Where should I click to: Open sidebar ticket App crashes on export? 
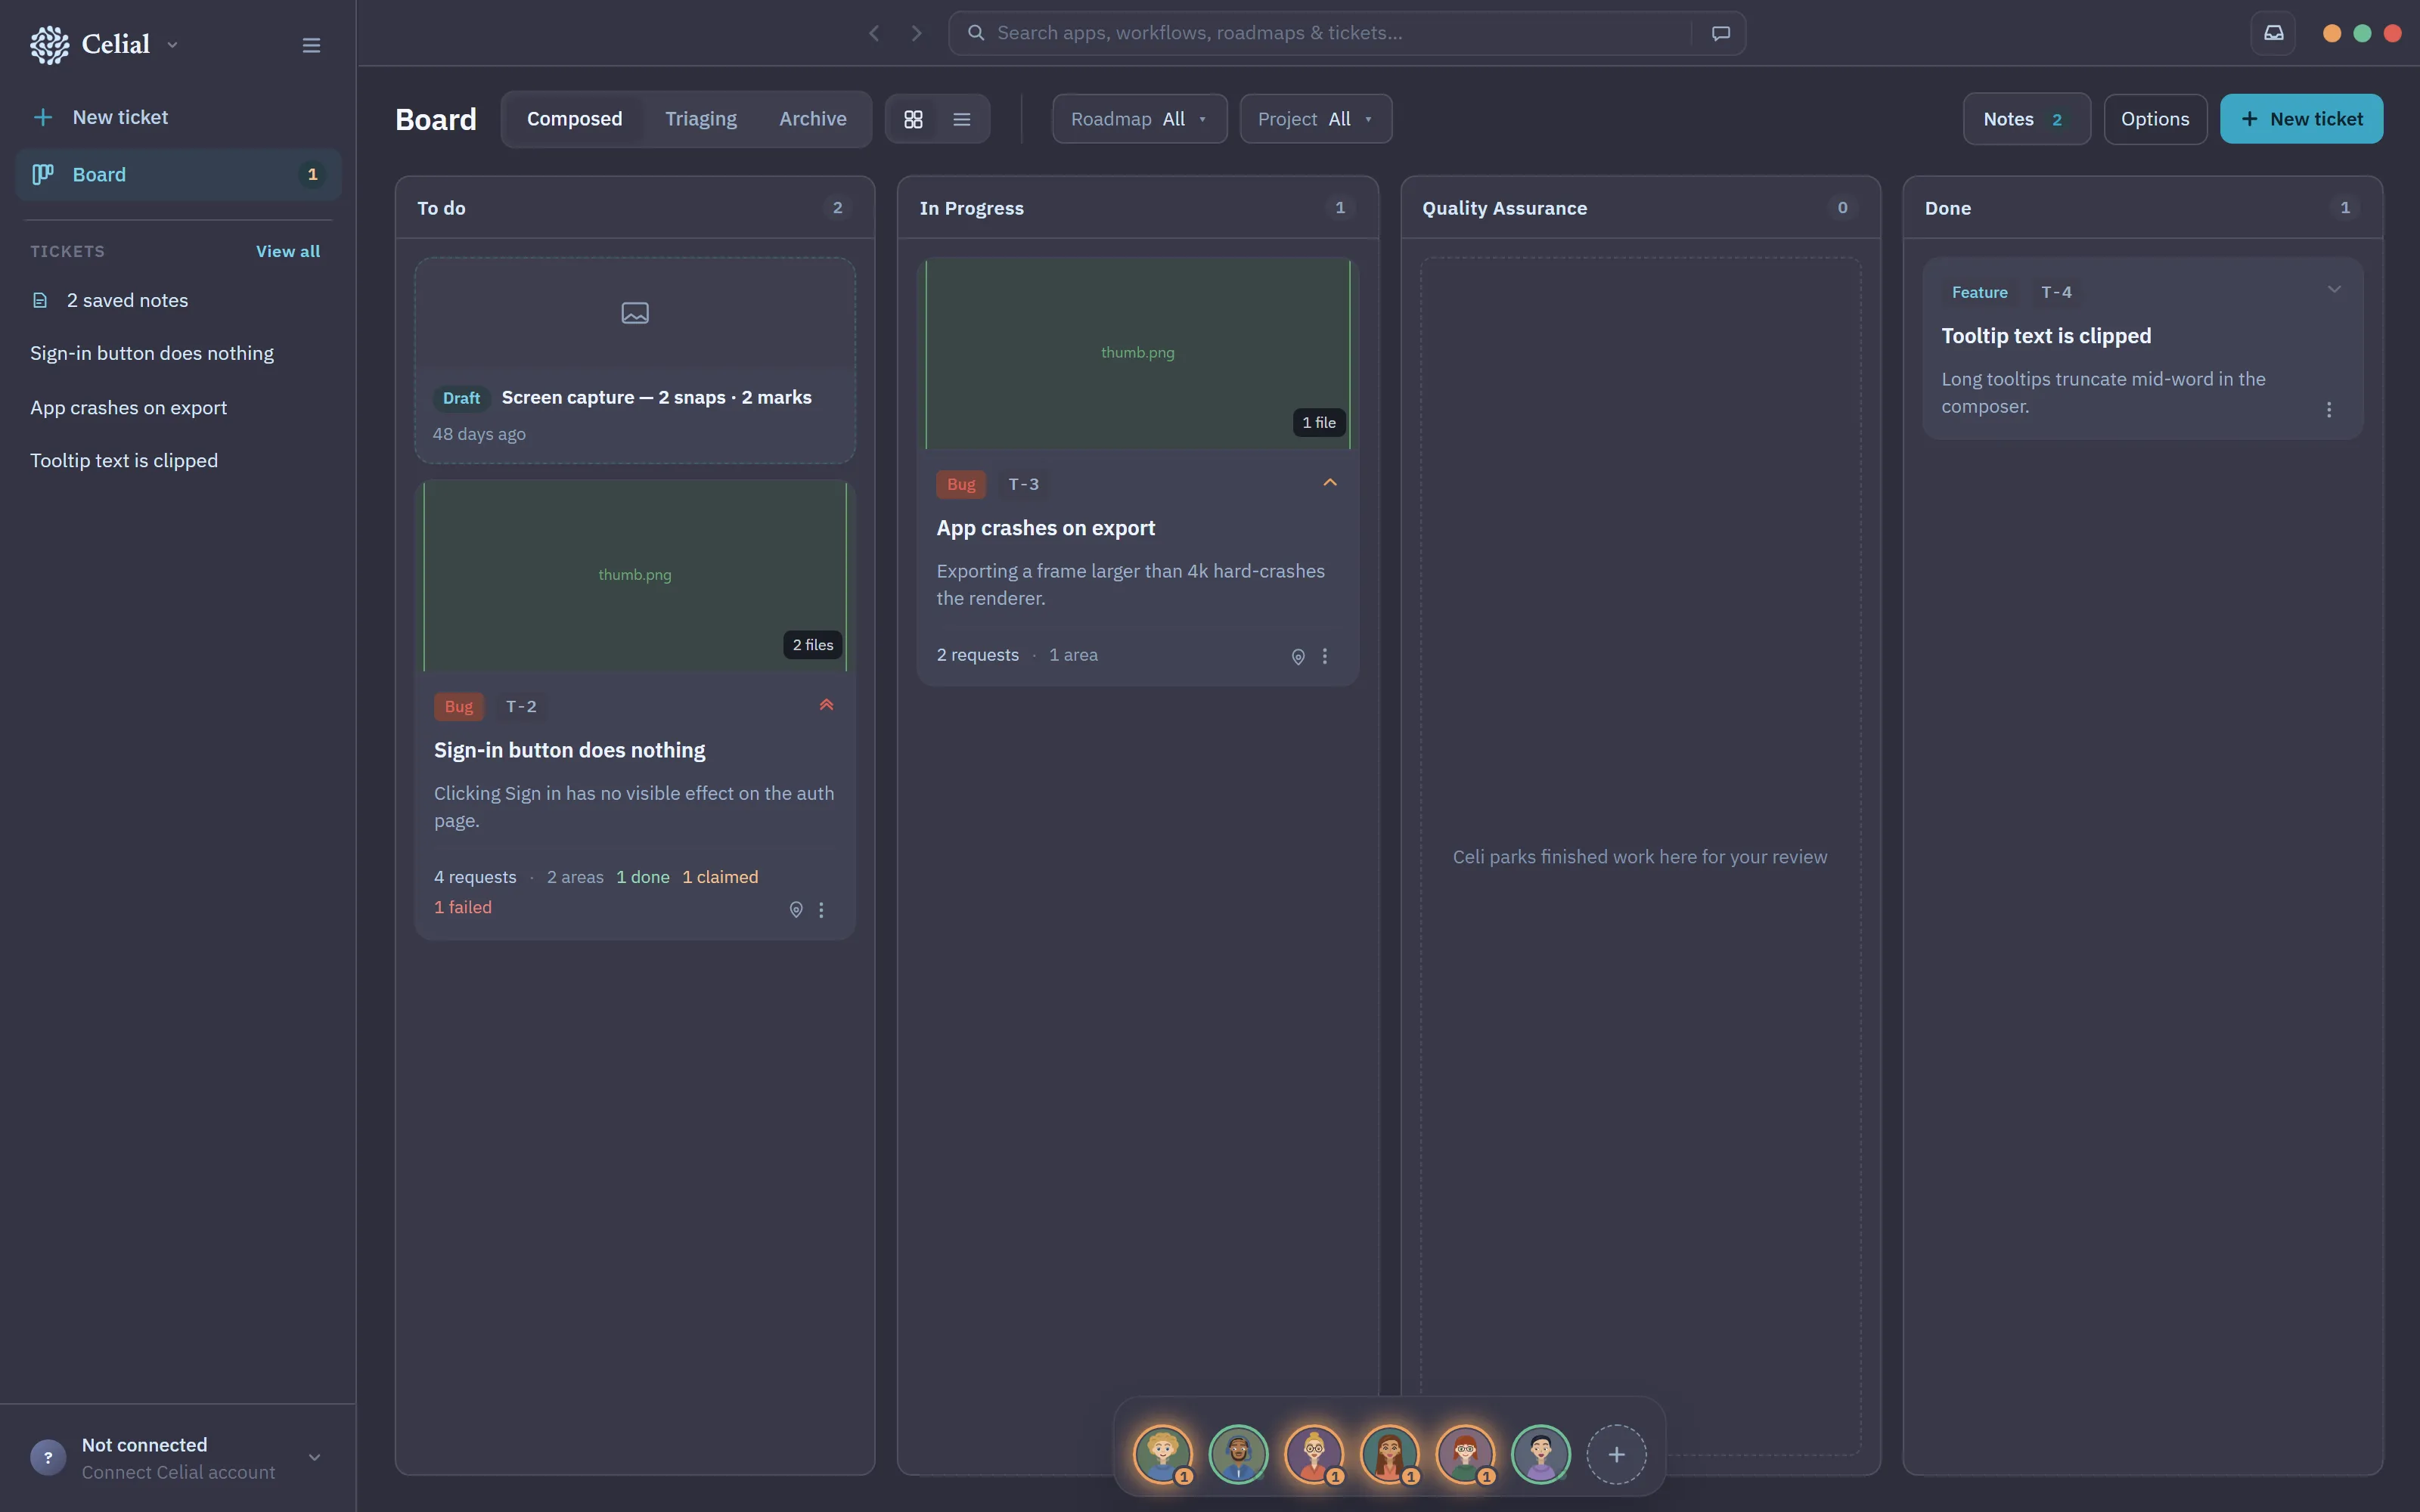point(128,408)
